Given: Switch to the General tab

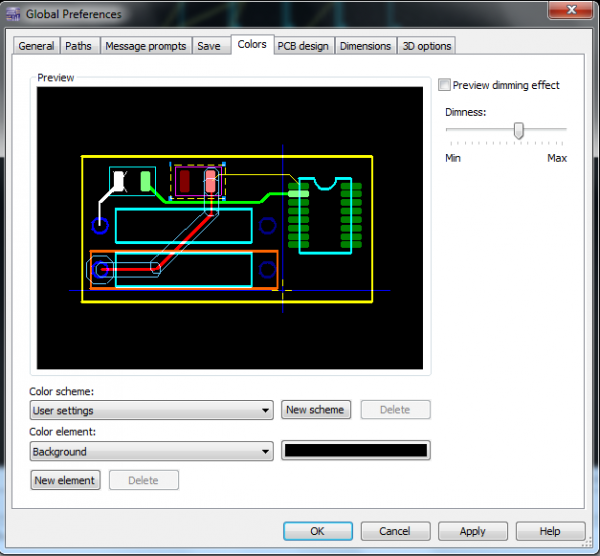Looking at the screenshot, I should click(x=36, y=46).
